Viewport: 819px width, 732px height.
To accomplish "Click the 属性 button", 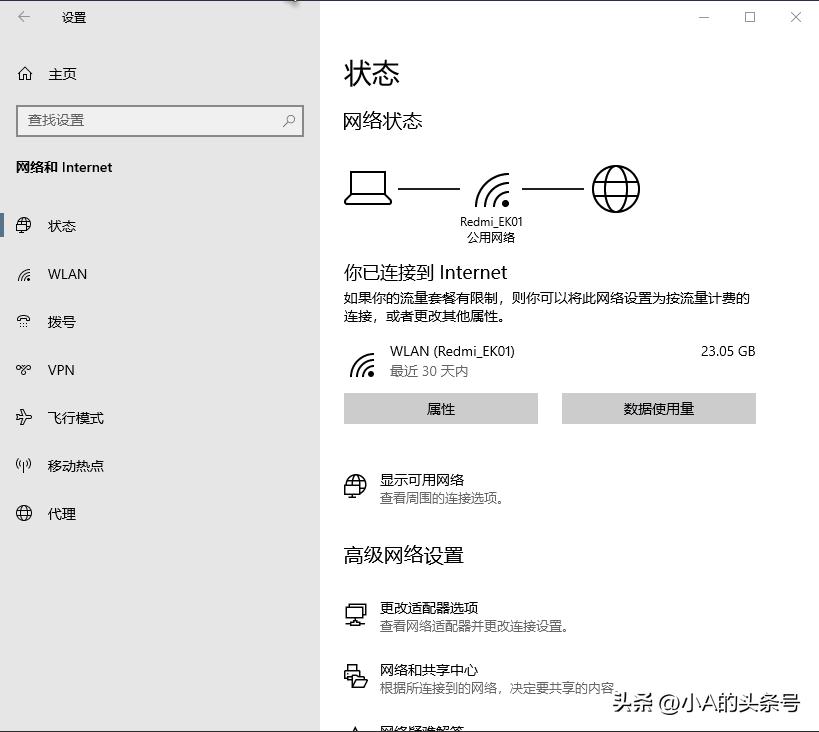I will (x=440, y=408).
